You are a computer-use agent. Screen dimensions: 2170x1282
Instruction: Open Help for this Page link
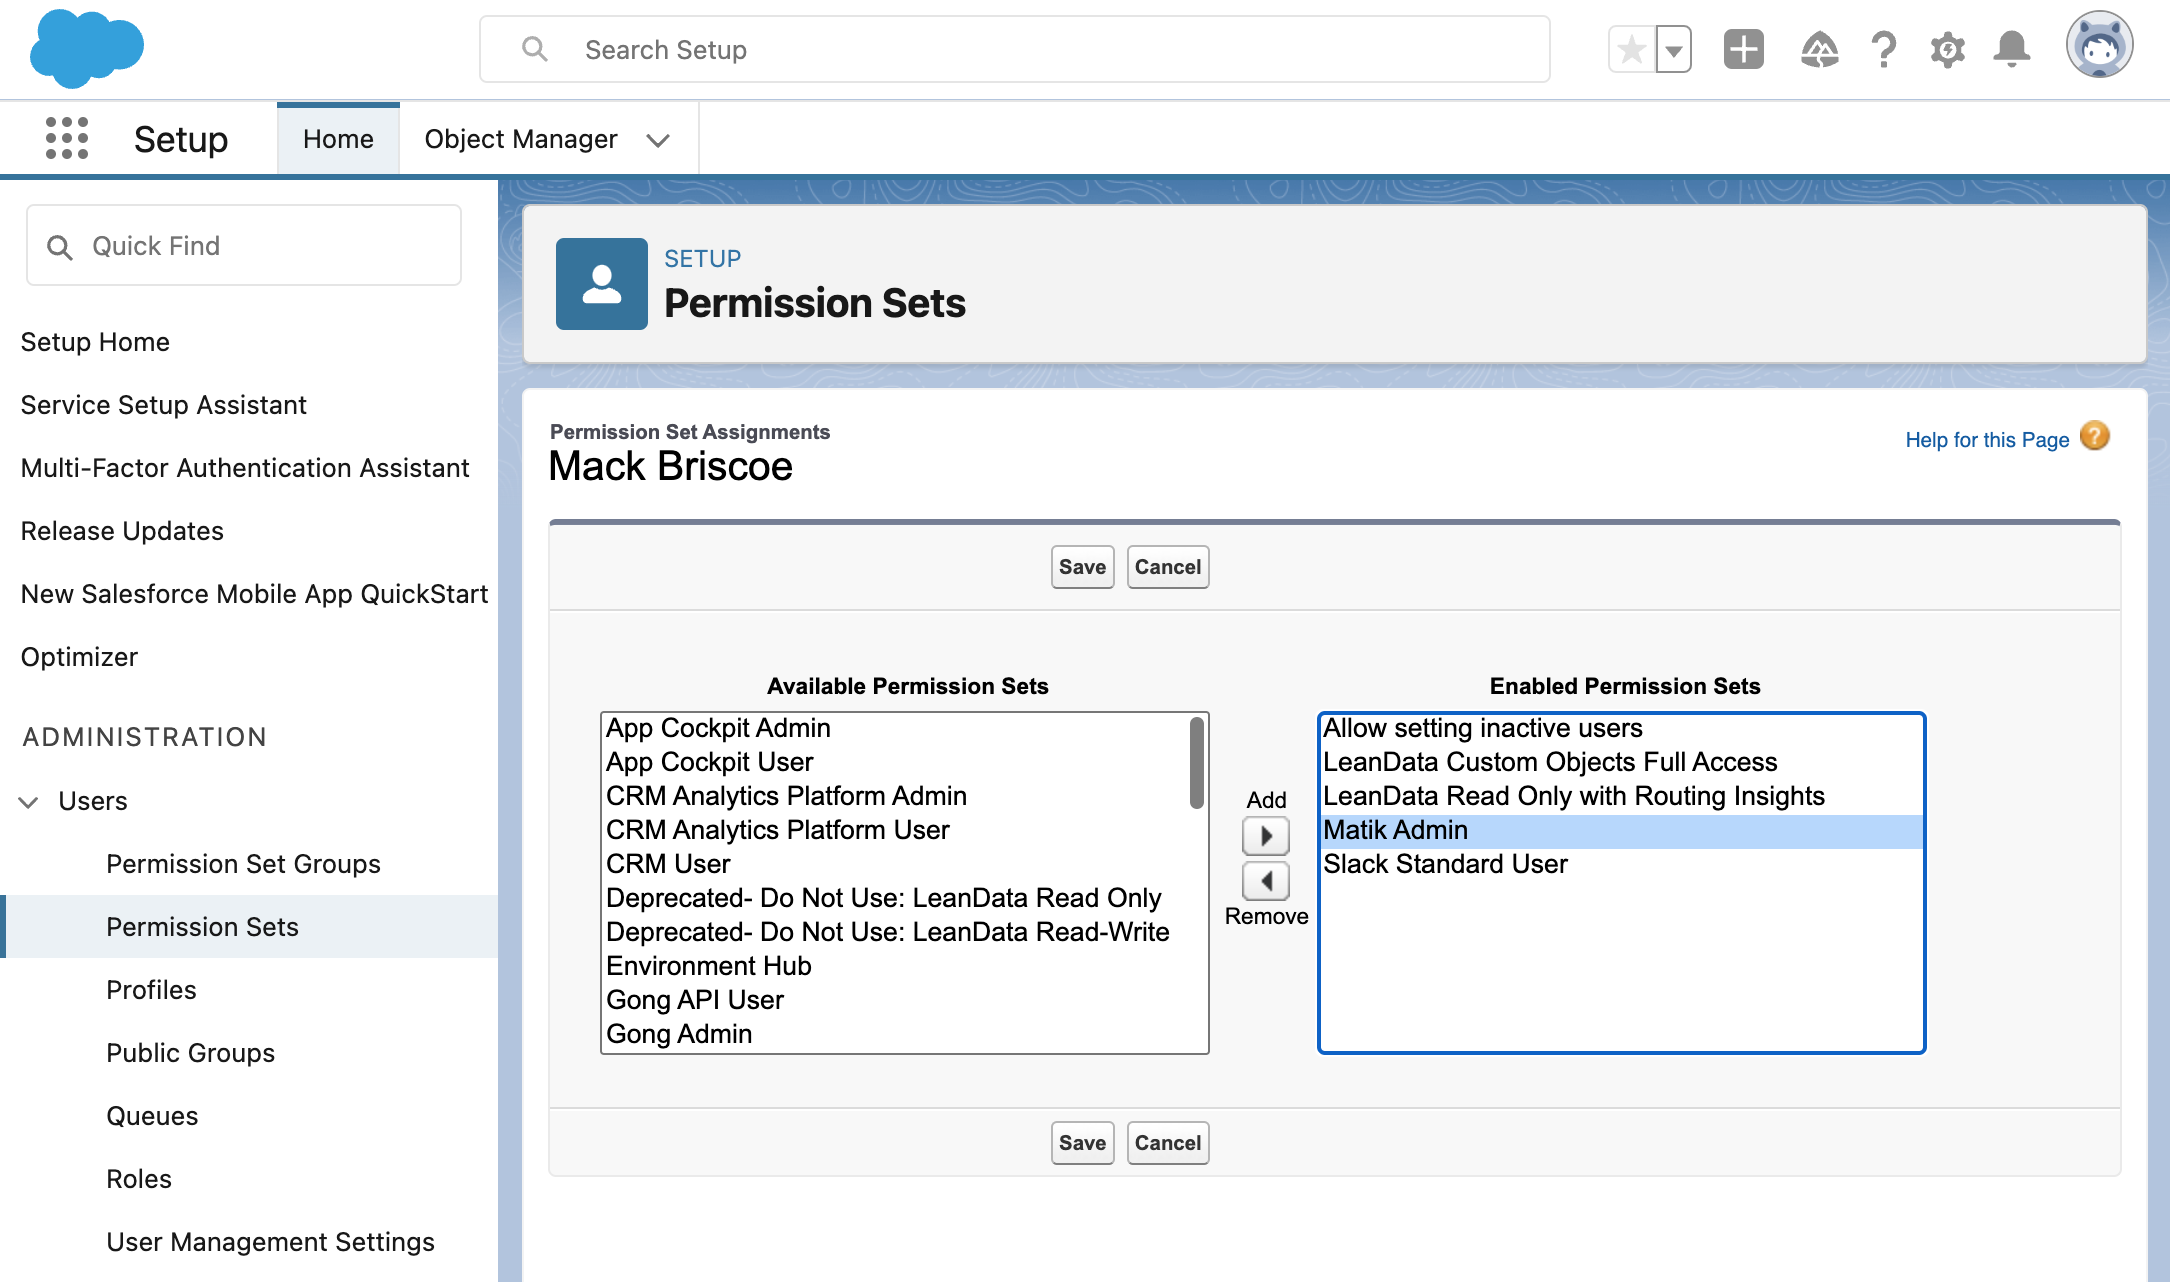coord(1987,440)
